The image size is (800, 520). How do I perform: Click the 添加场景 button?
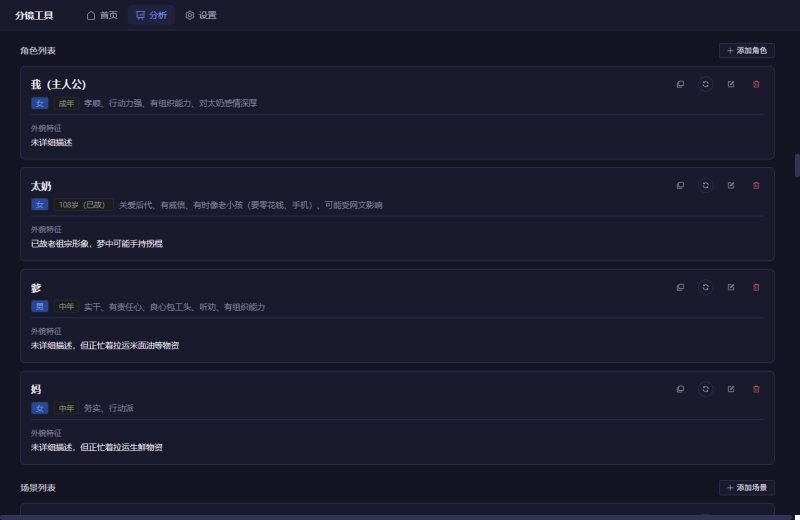tap(746, 488)
